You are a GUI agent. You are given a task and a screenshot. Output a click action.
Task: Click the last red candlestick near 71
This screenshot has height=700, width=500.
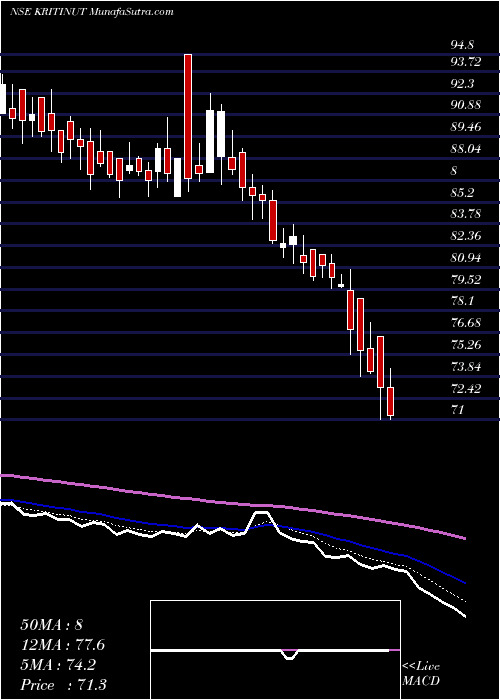tap(391, 401)
